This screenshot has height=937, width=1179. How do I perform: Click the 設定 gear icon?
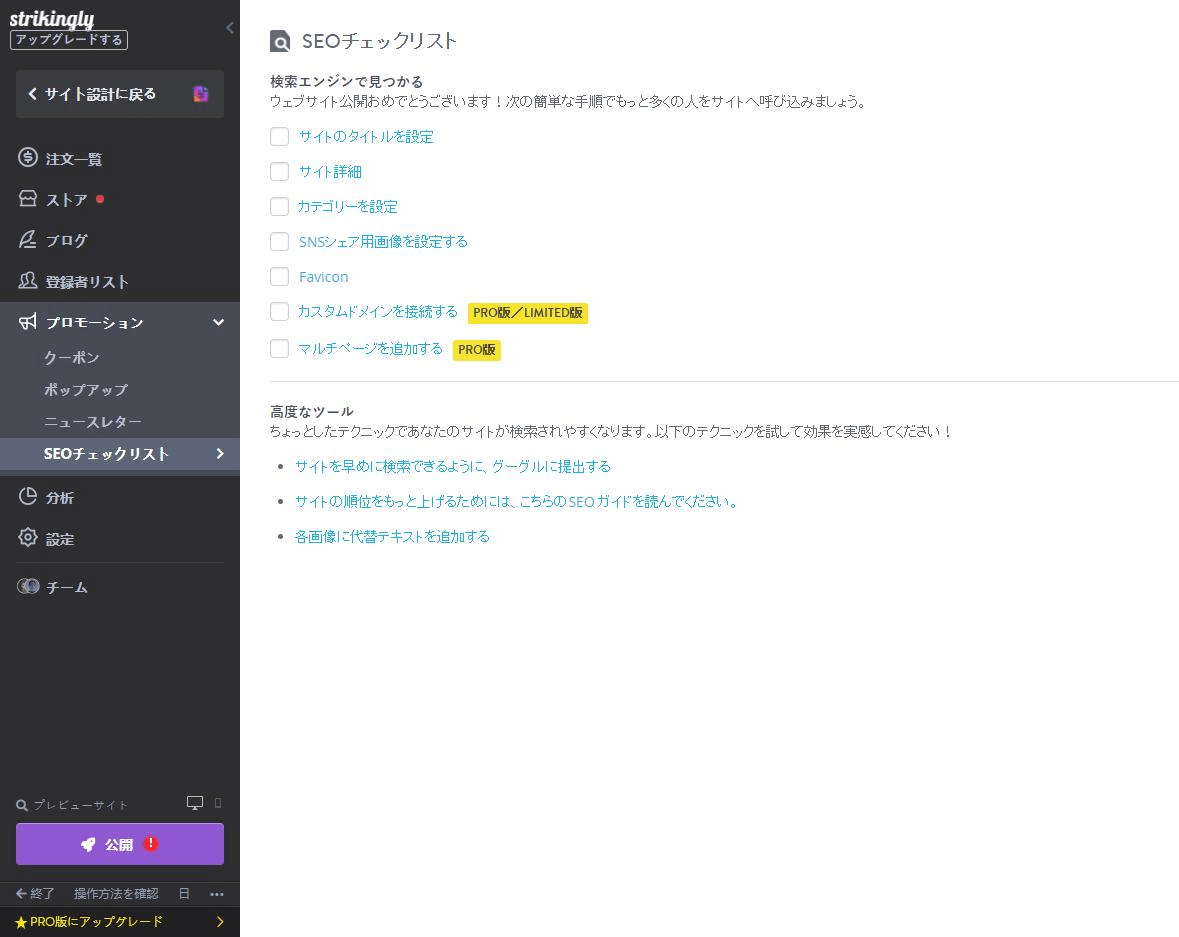pyautogui.click(x=26, y=538)
